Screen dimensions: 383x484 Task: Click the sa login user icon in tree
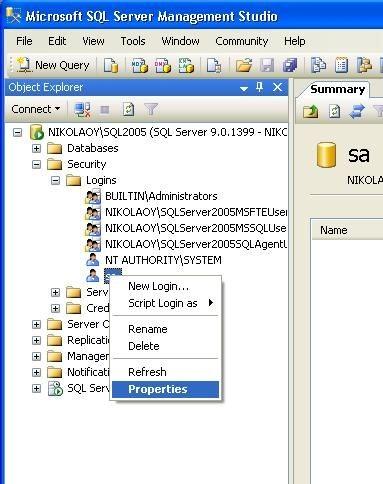[x=92, y=275]
